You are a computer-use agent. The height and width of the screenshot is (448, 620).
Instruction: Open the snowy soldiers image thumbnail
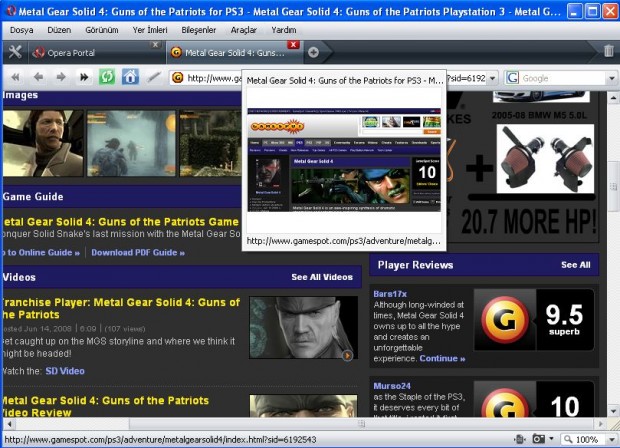131,143
